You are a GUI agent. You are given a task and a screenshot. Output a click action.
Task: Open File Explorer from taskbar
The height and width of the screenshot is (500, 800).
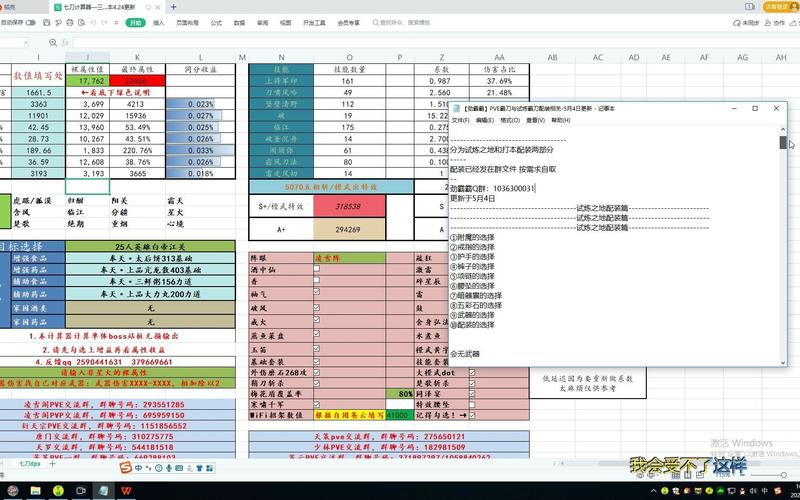(x=35, y=491)
